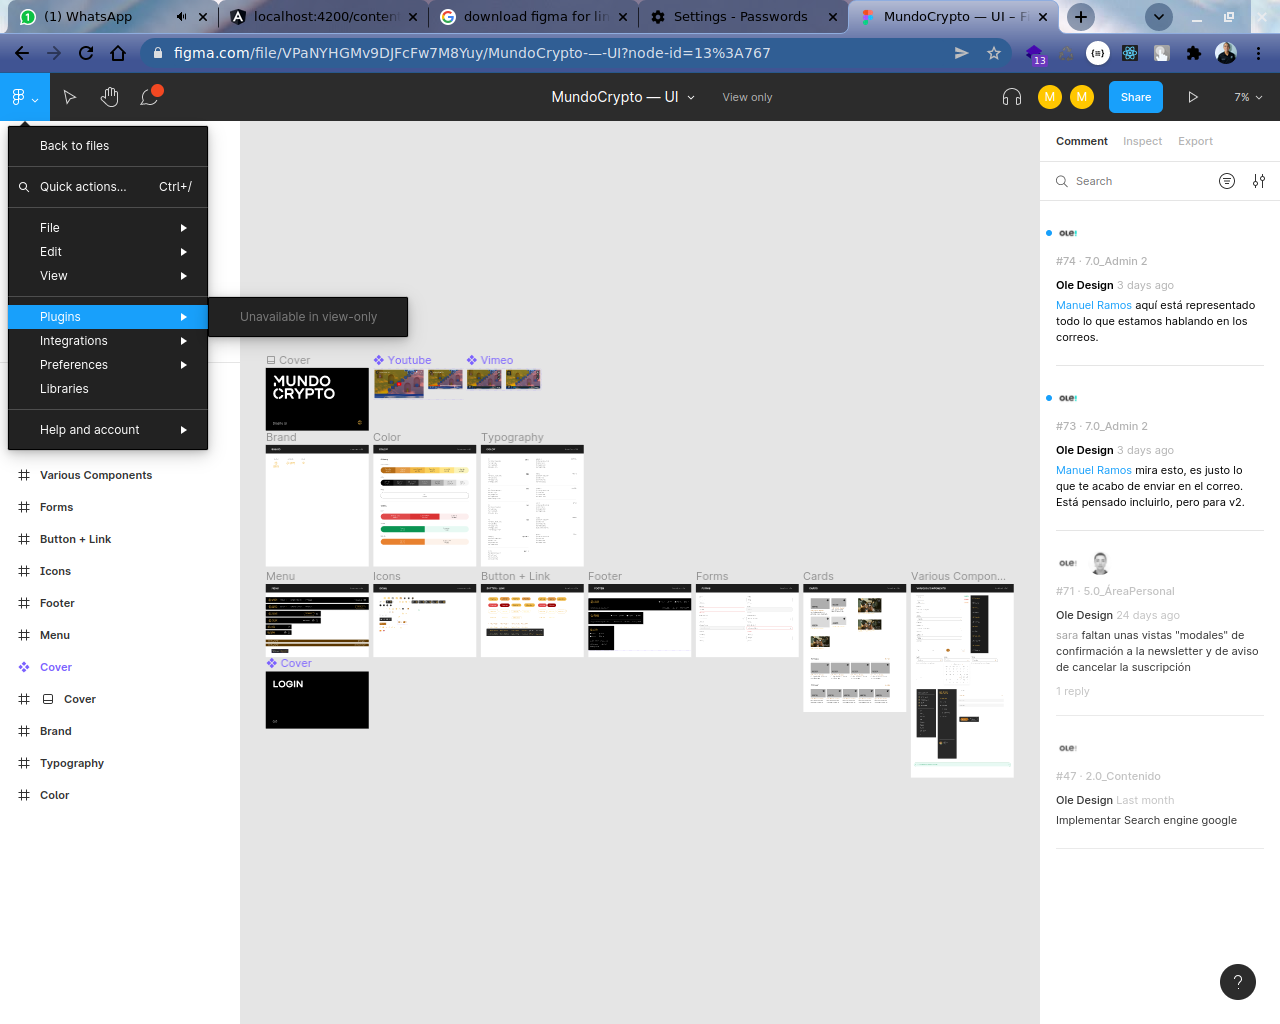The height and width of the screenshot is (1024, 1280).
Task: Open the 1 reply link
Action: point(1073,691)
